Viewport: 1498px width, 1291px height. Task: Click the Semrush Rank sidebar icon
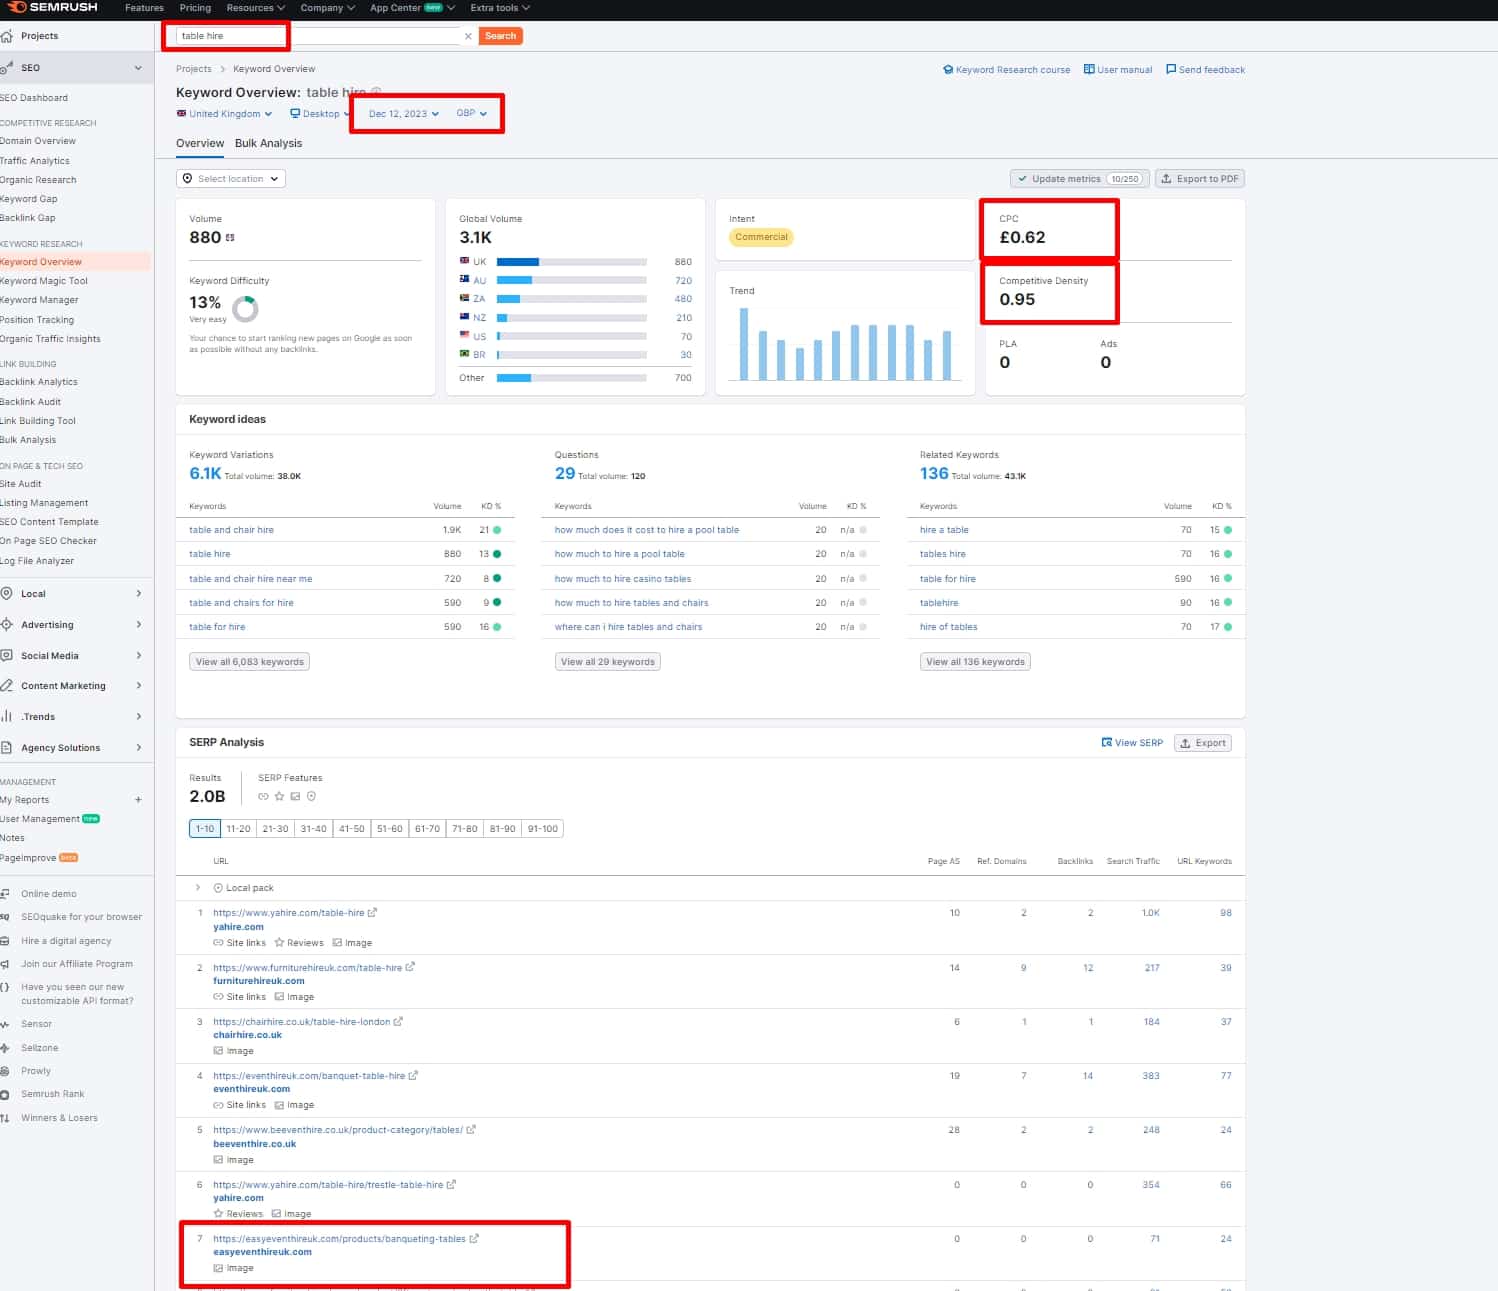[5, 1095]
